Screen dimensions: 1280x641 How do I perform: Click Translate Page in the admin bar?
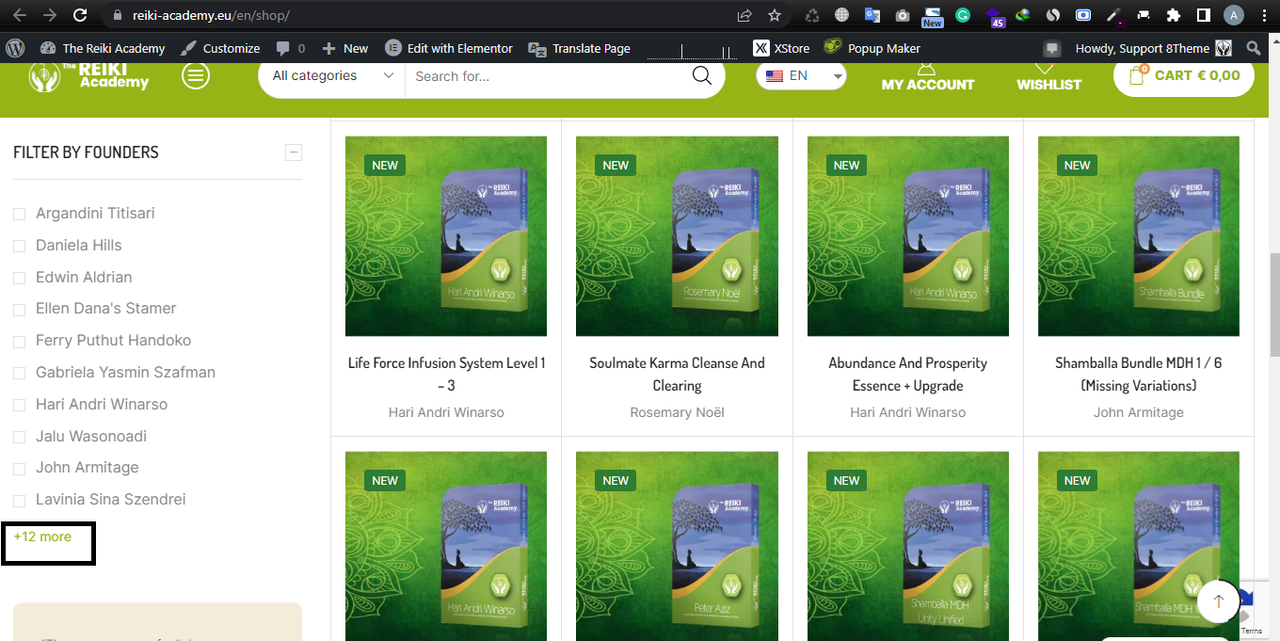pos(578,48)
